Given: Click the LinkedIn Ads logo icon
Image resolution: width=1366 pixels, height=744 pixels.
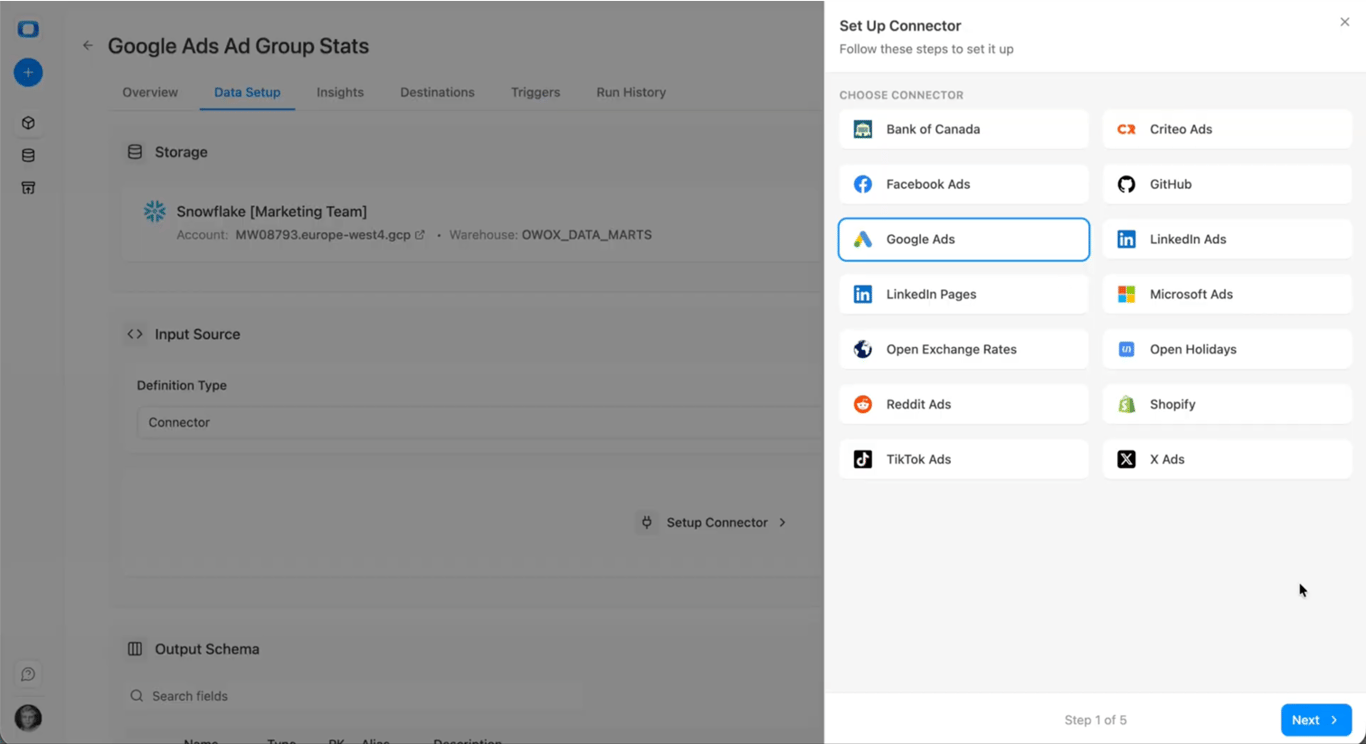Looking at the screenshot, I should (1126, 239).
